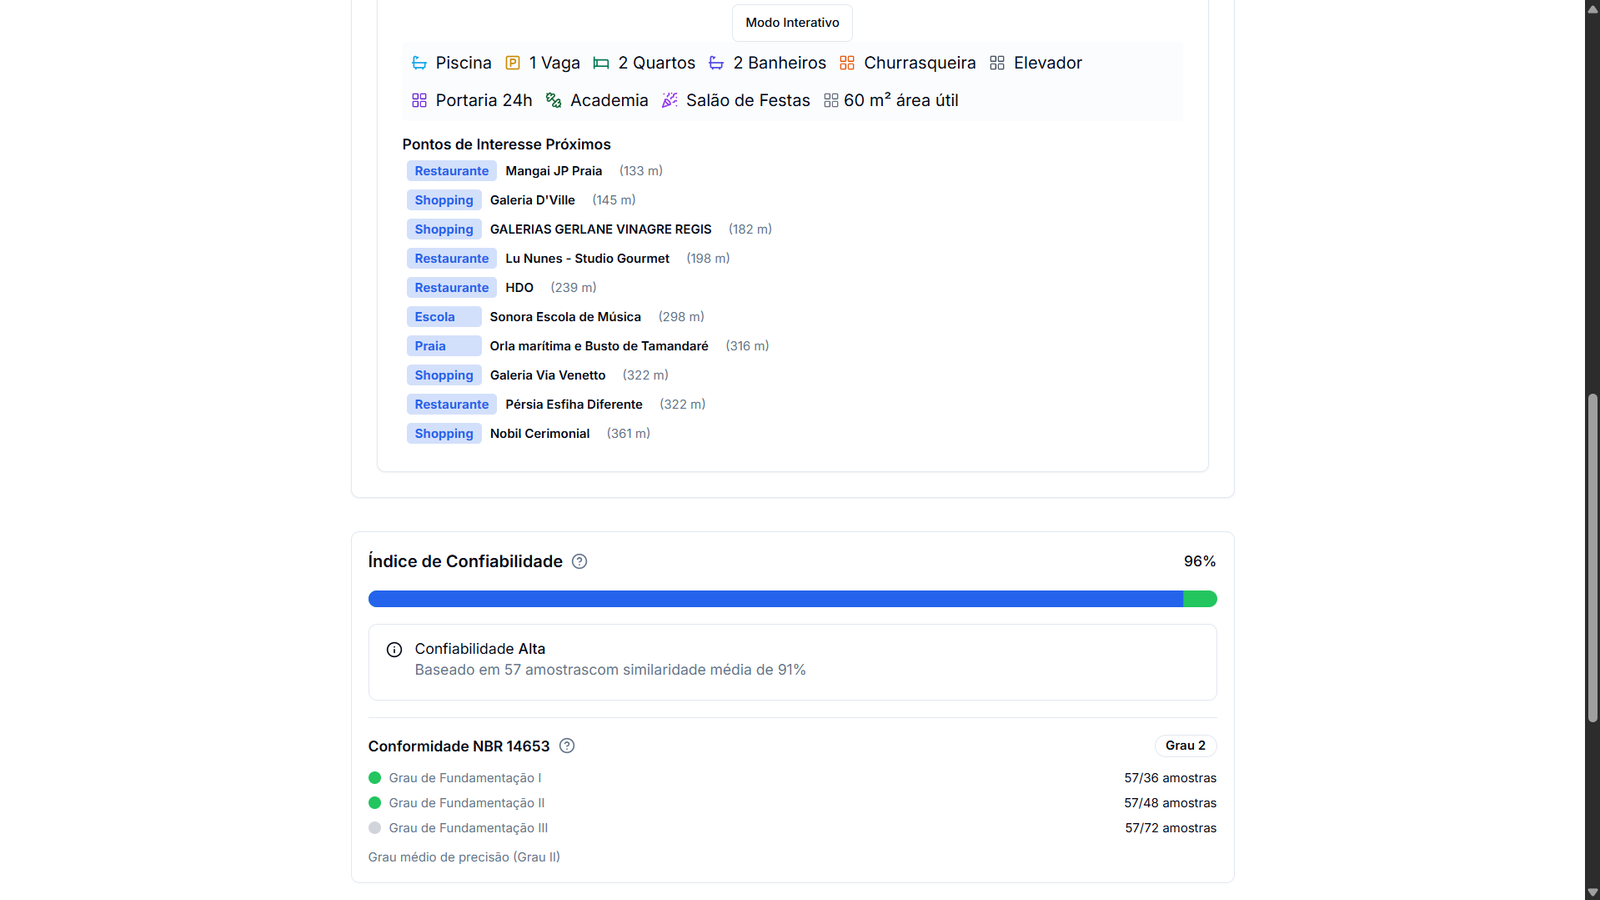Click the bed icon beside 2 Quartos
The width and height of the screenshot is (1600, 900).
(601, 63)
